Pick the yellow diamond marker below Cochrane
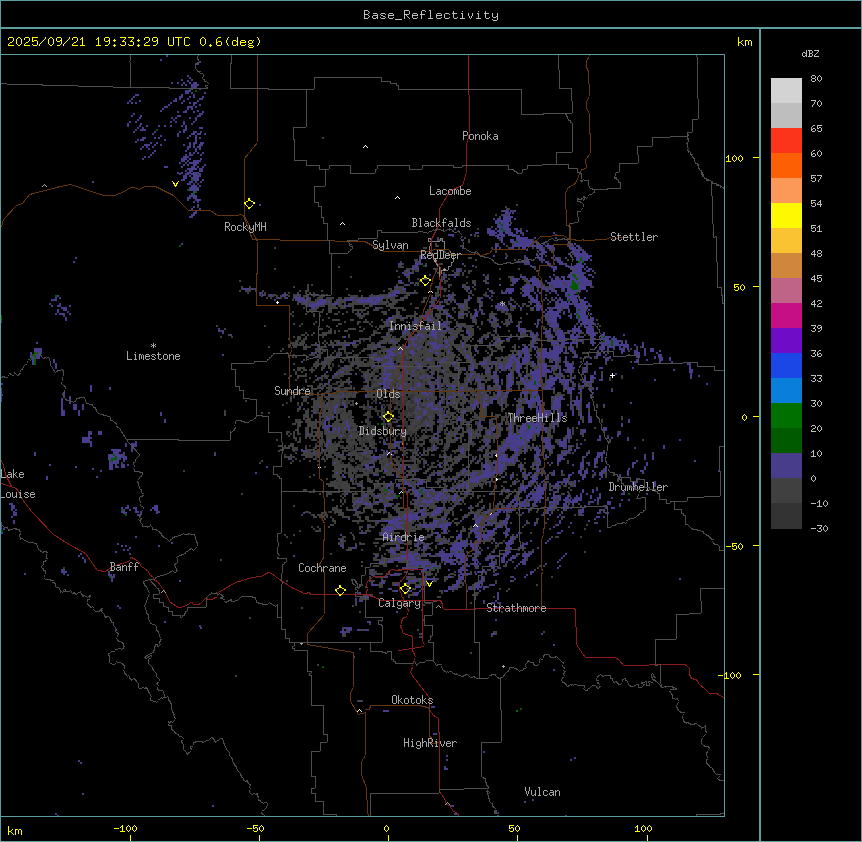The width and height of the screenshot is (862, 842). click(x=340, y=591)
